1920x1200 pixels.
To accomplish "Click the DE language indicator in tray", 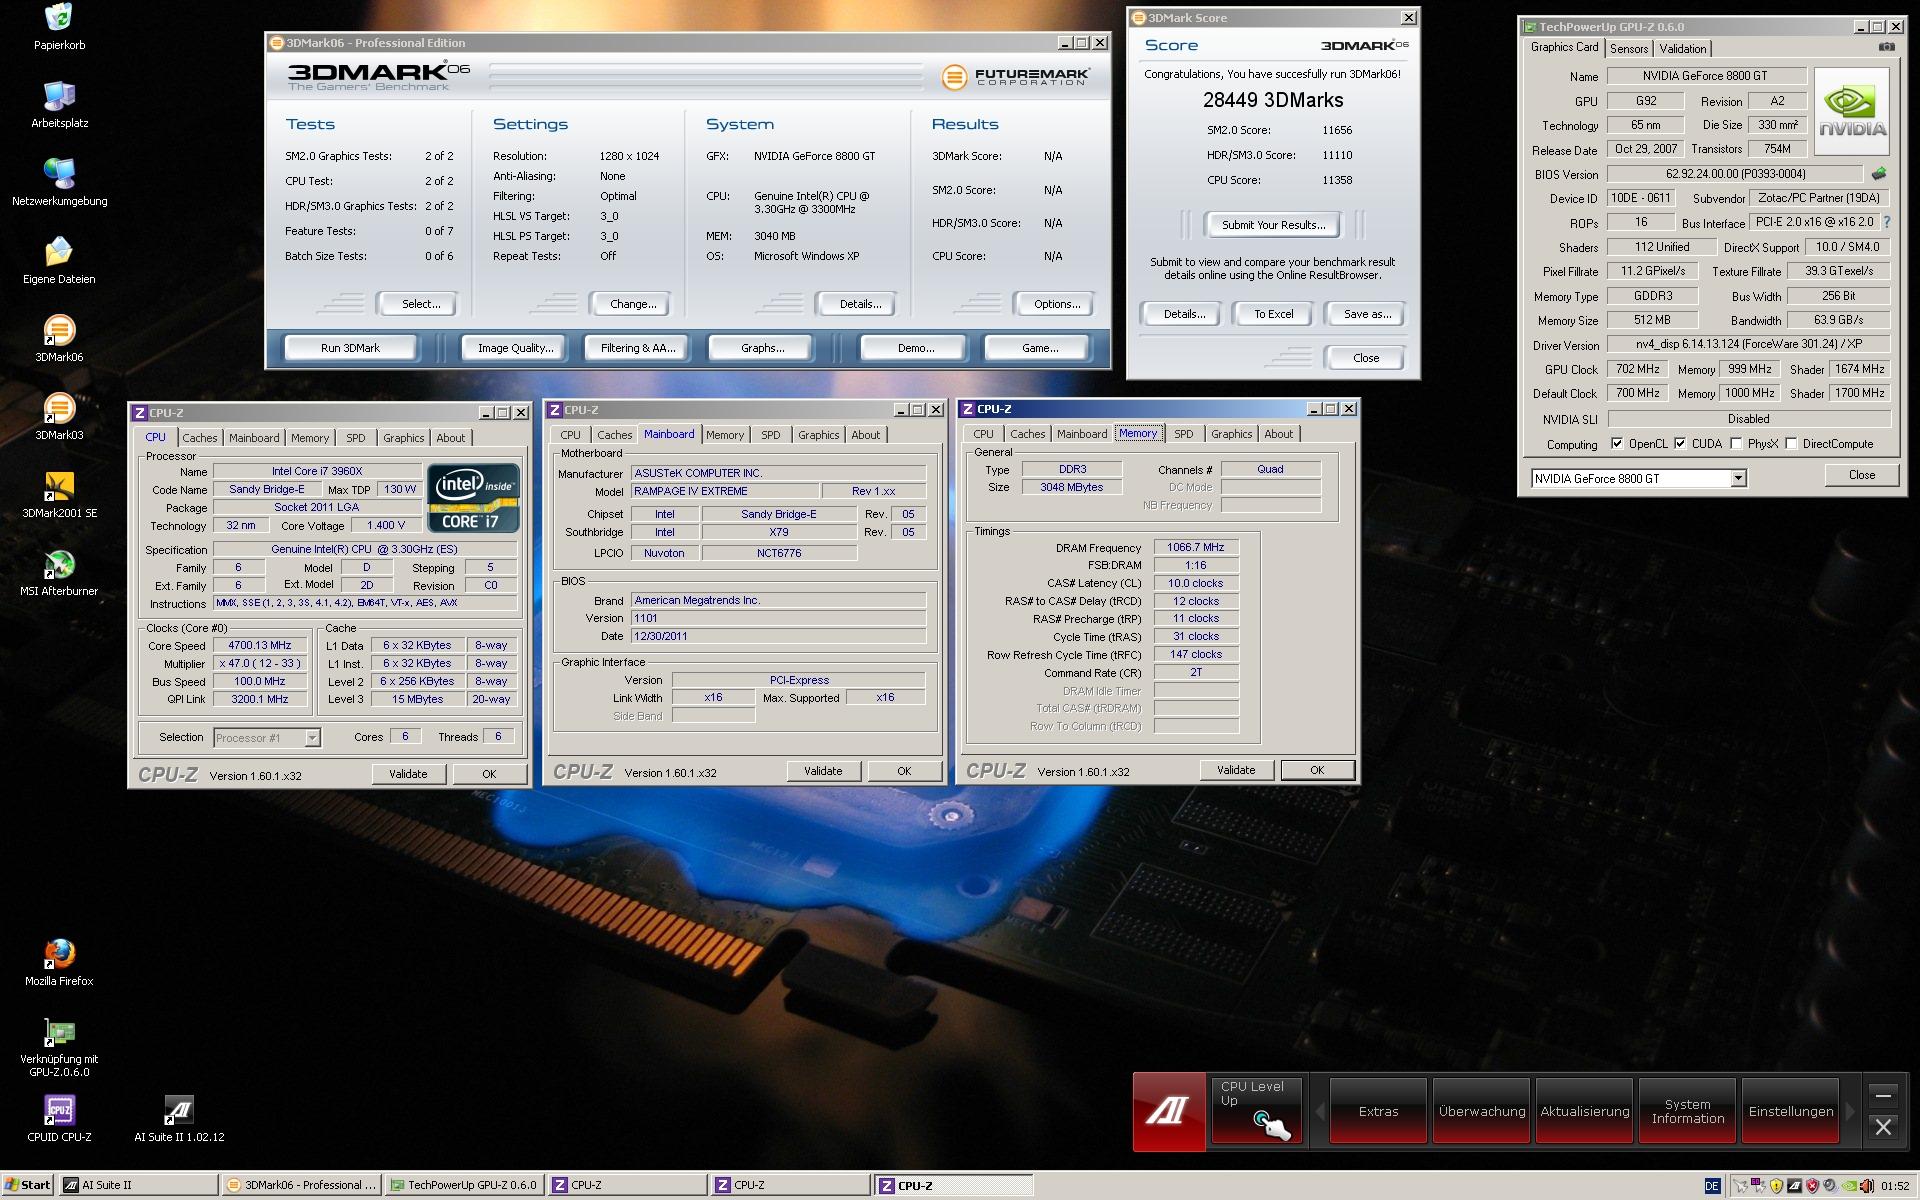I will coord(1712,1186).
